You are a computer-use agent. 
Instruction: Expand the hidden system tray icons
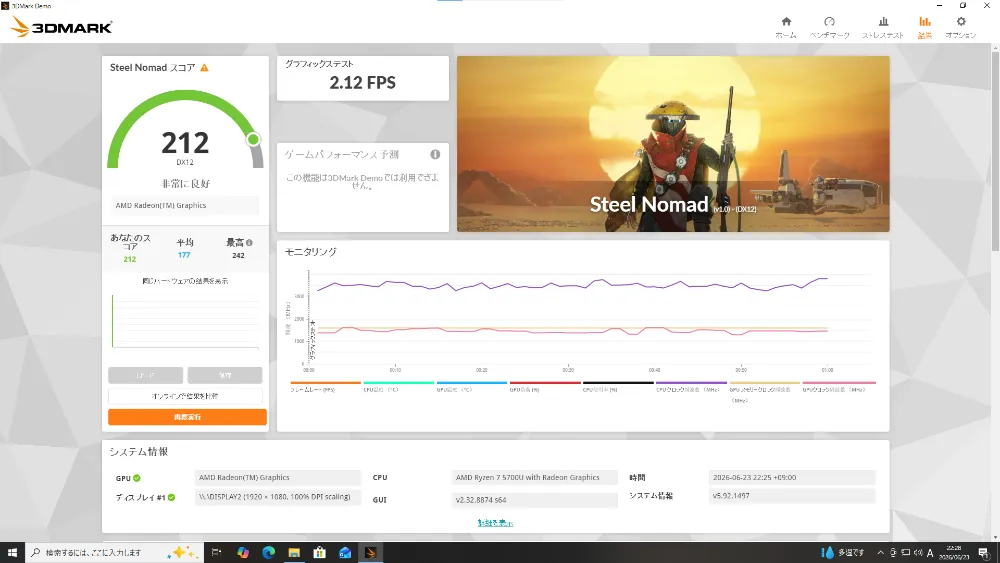(x=881, y=552)
